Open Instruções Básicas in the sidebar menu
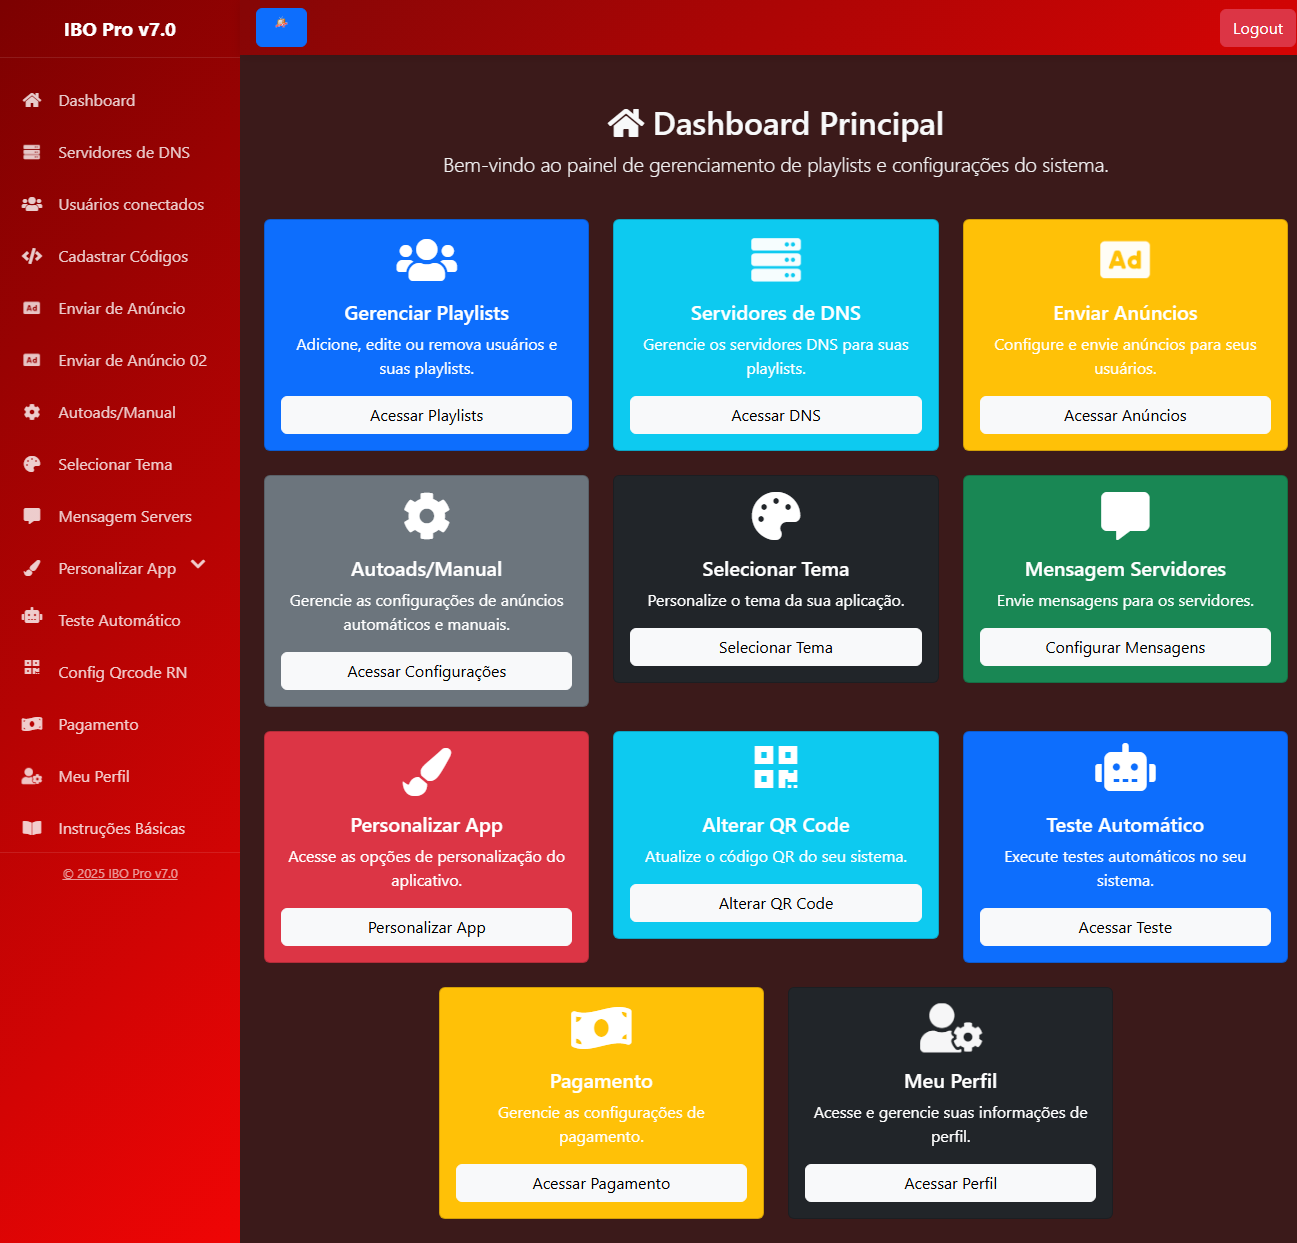 pos(121,828)
